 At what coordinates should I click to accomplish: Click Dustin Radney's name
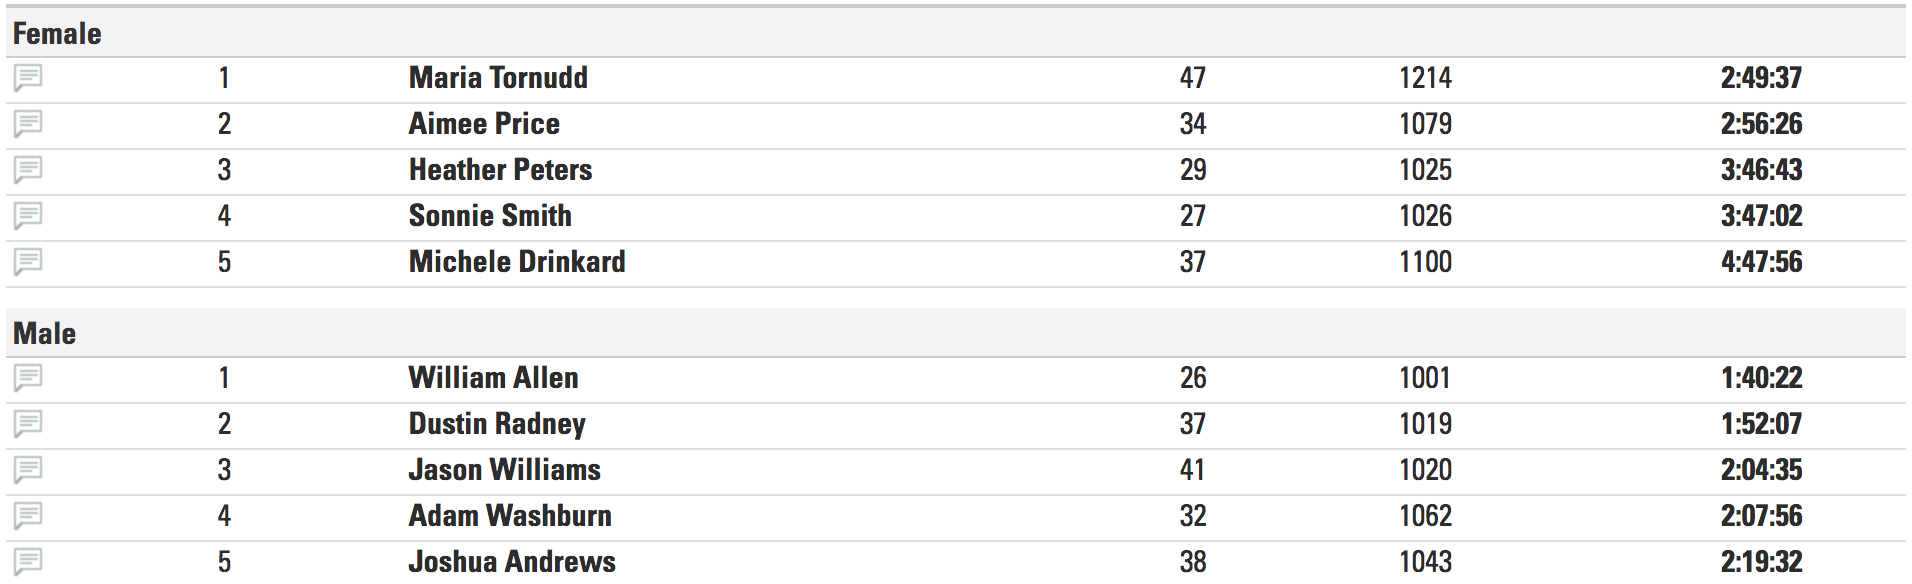497,424
